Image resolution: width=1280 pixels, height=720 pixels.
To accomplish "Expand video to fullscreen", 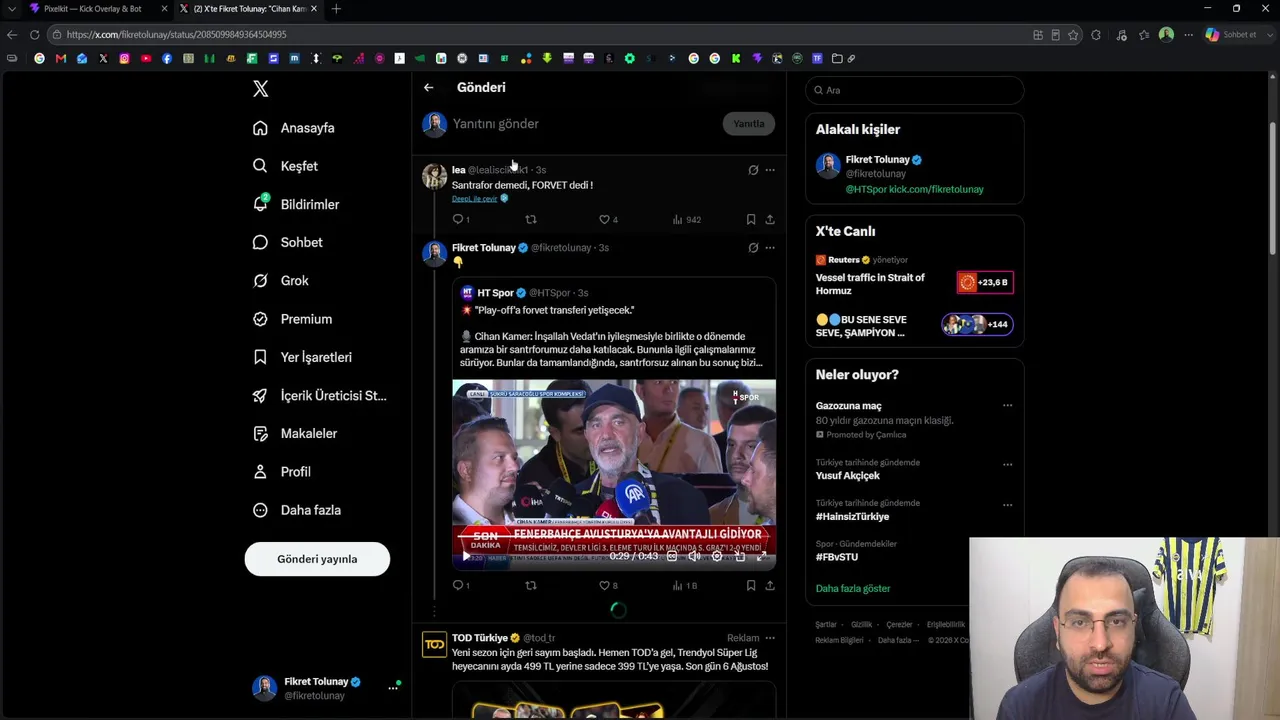I will coord(762,556).
